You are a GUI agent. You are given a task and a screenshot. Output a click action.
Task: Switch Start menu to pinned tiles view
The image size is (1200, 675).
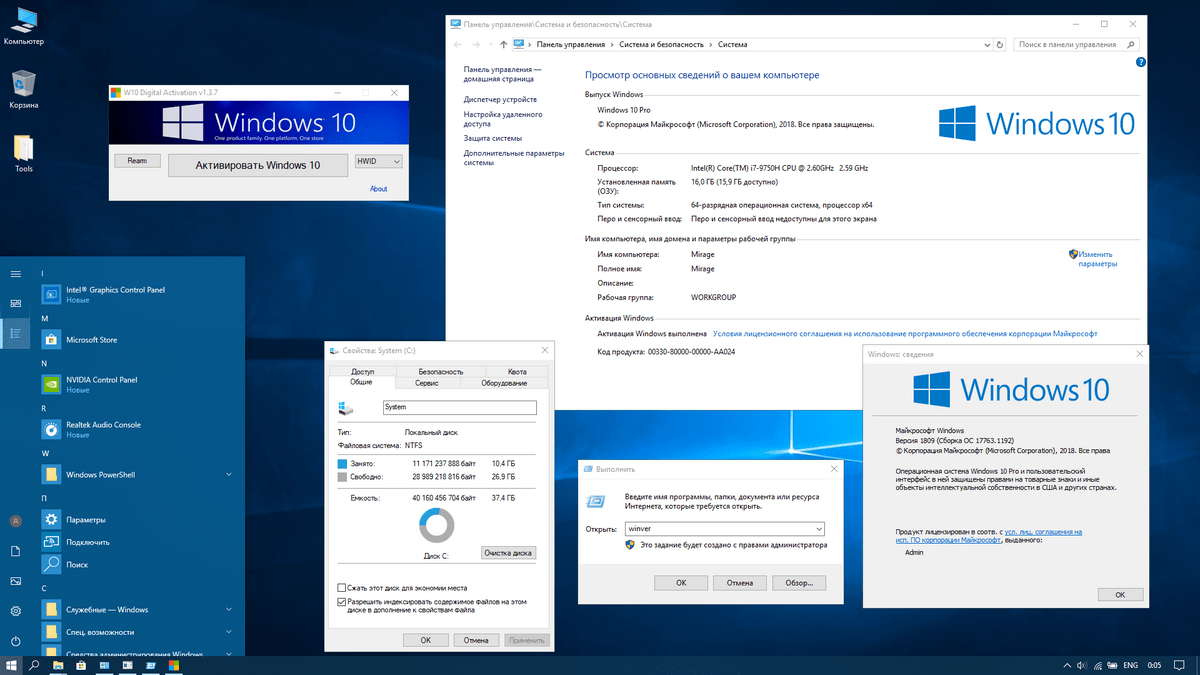tap(15, 303)
